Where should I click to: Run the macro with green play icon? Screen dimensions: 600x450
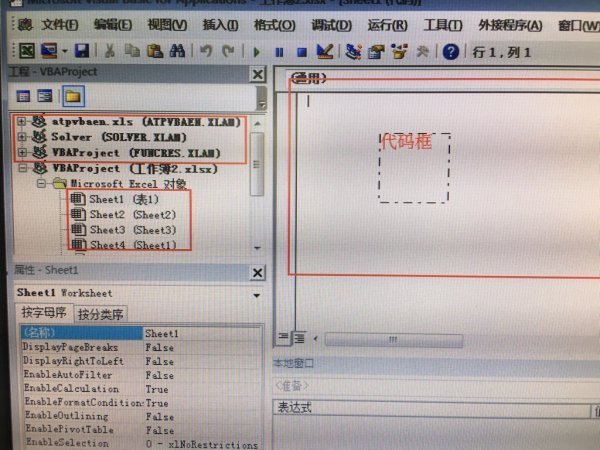click(257, 52)
